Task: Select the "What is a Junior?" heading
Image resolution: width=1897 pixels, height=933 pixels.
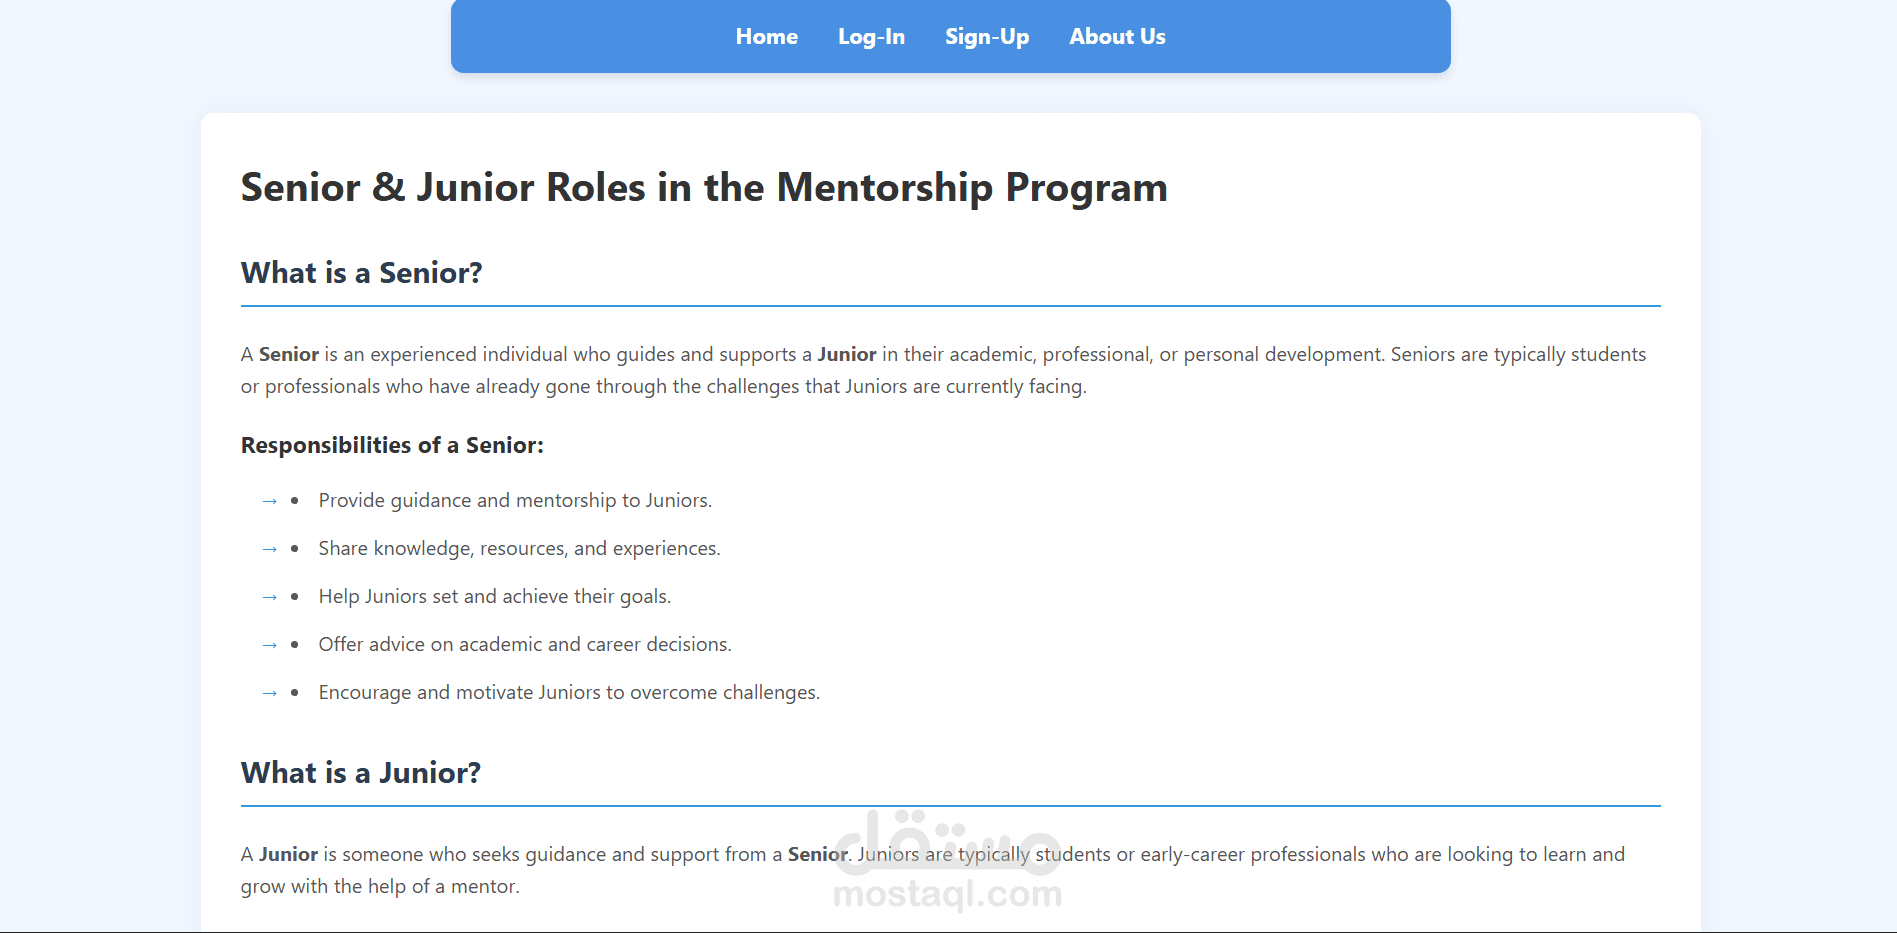Action: pos(360,772)
